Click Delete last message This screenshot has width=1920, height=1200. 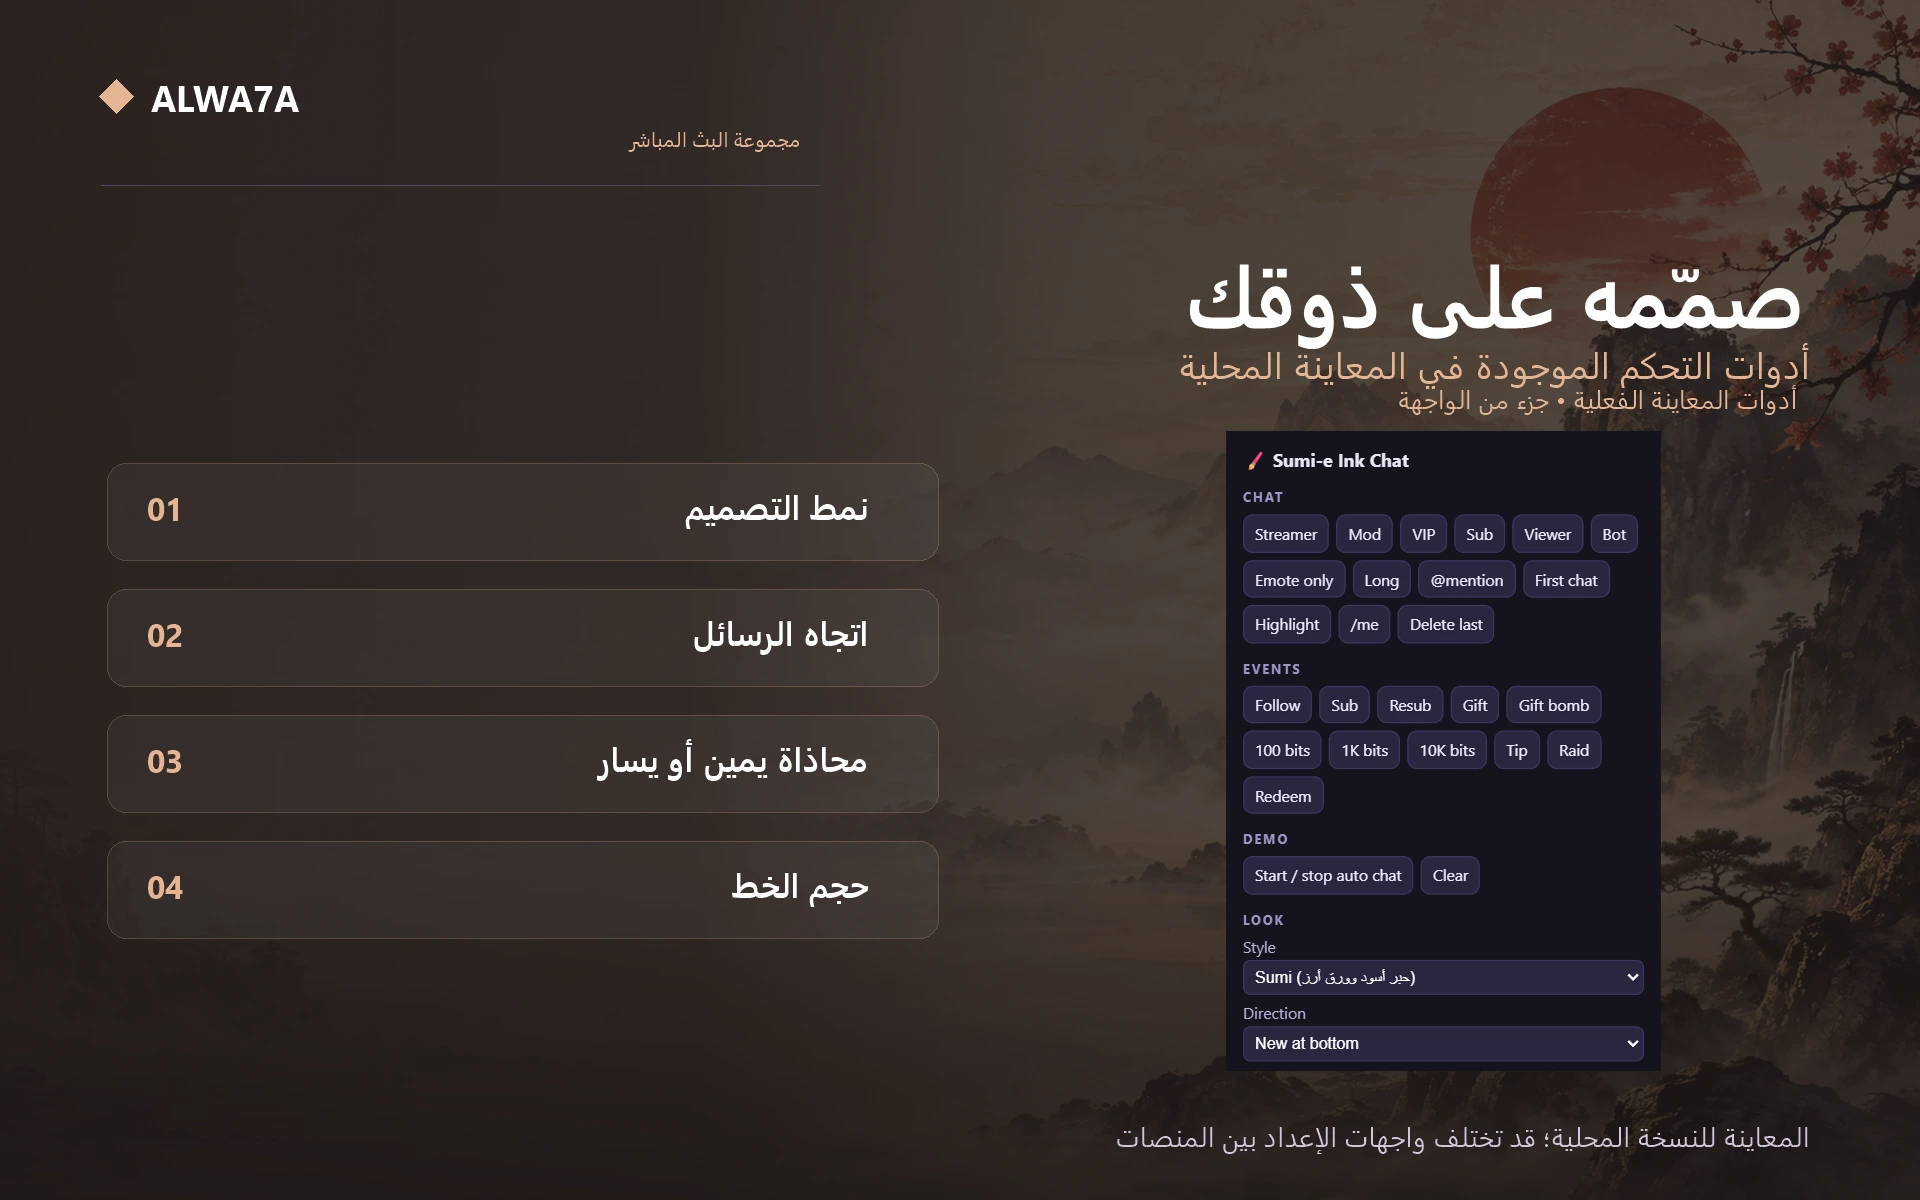(1446, 624)
